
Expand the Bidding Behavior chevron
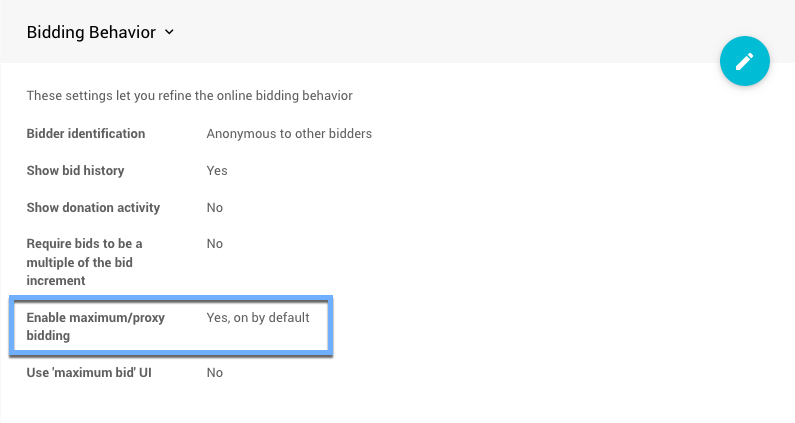169,32
